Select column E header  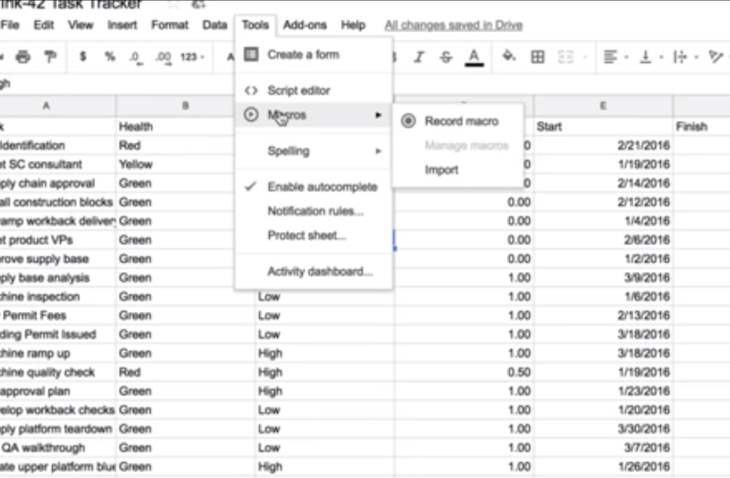click(x=603, y=106)
